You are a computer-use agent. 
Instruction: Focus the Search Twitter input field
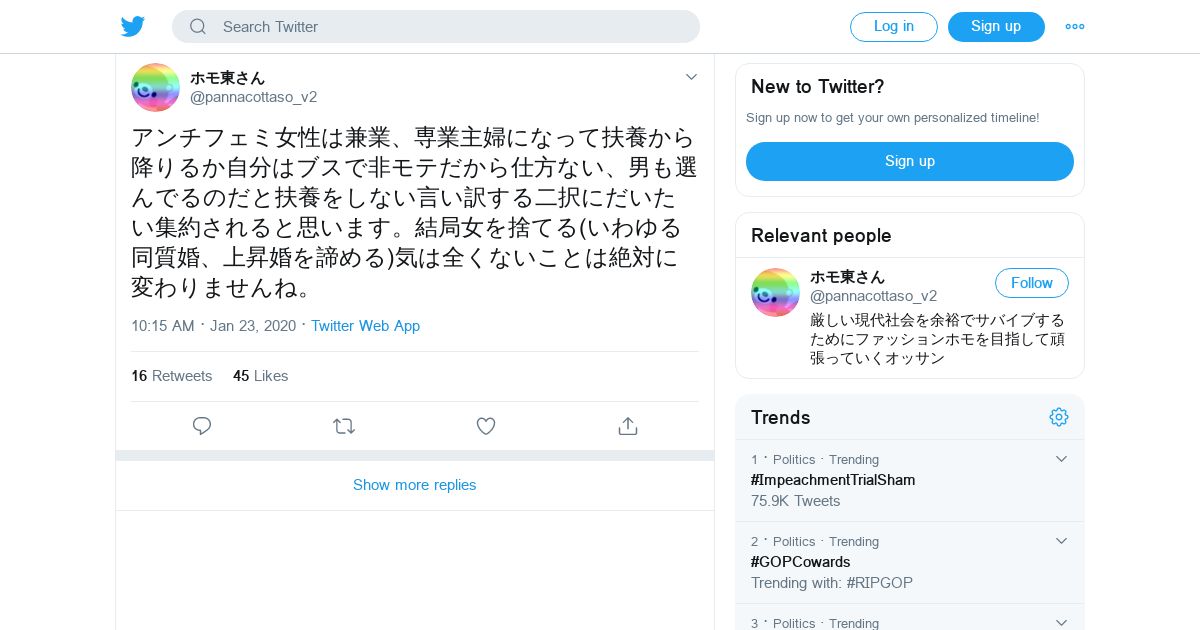(x=450, y=27)
